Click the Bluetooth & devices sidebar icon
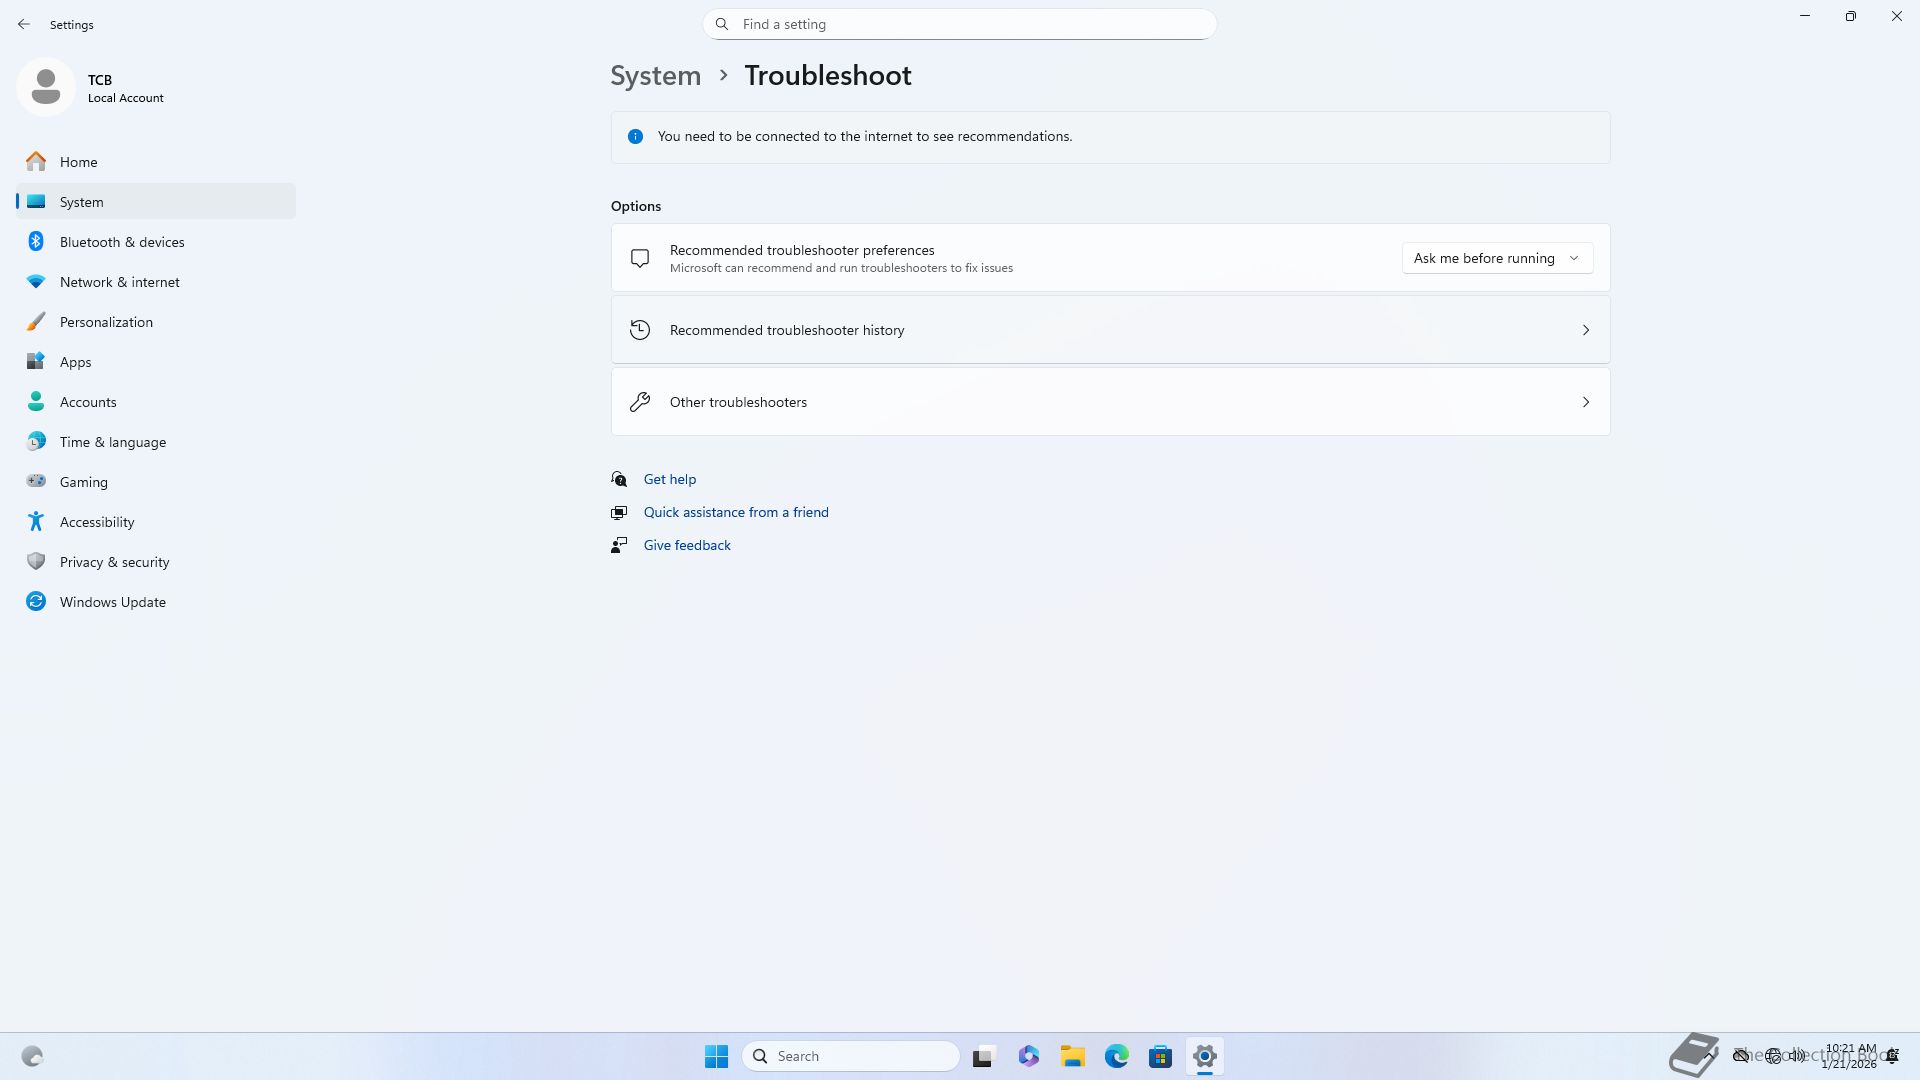 click(36, 242)
